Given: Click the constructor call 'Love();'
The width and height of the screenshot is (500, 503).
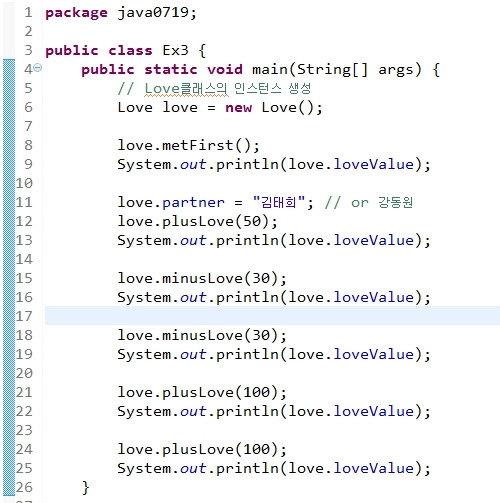Looking at the screenshot, I should click(292, 108).
